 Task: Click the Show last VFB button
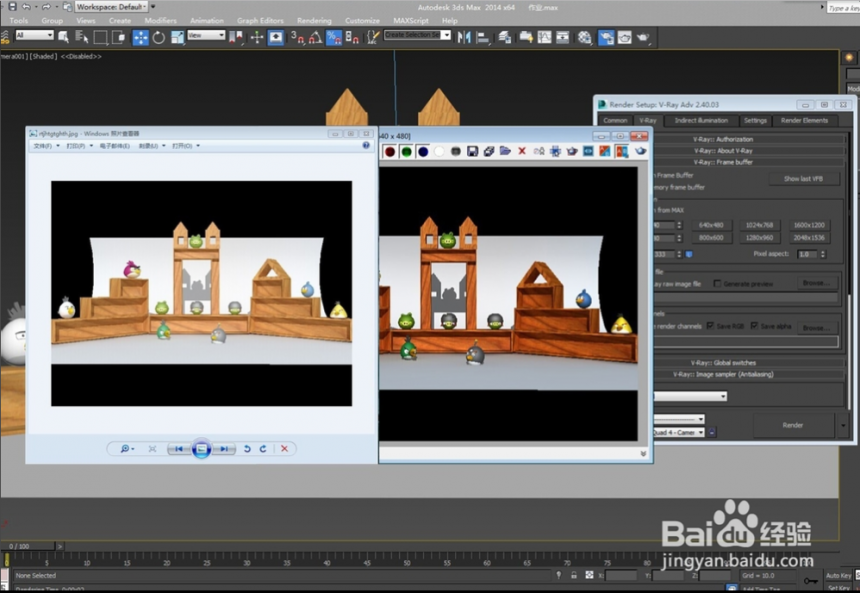pos(803,179)
